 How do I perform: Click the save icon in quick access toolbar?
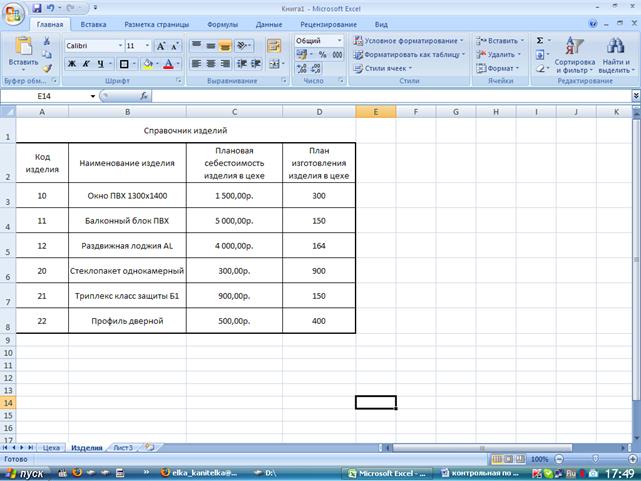tap(36, 7)
